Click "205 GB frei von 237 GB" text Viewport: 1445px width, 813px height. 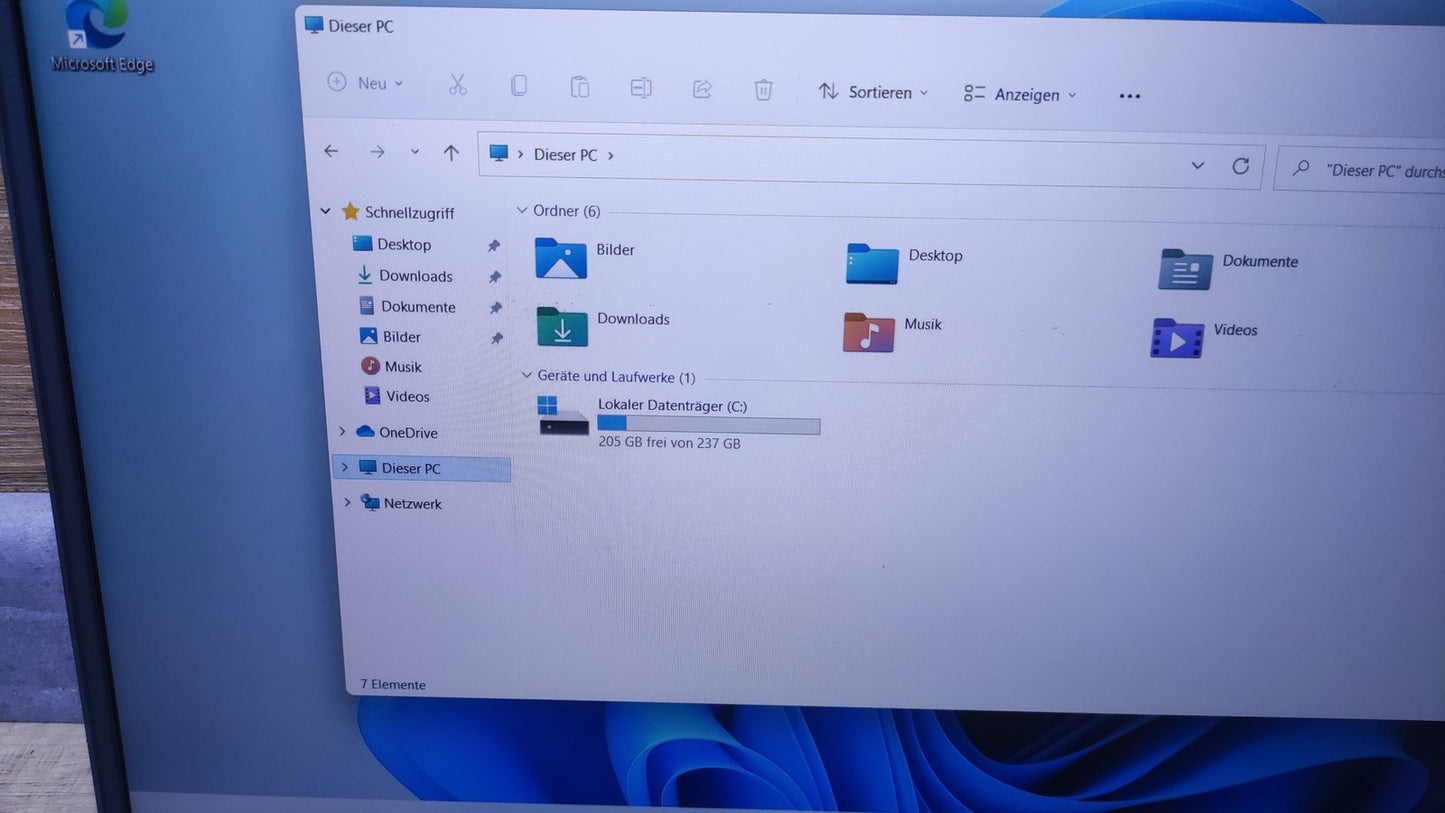tap(669, 442)
